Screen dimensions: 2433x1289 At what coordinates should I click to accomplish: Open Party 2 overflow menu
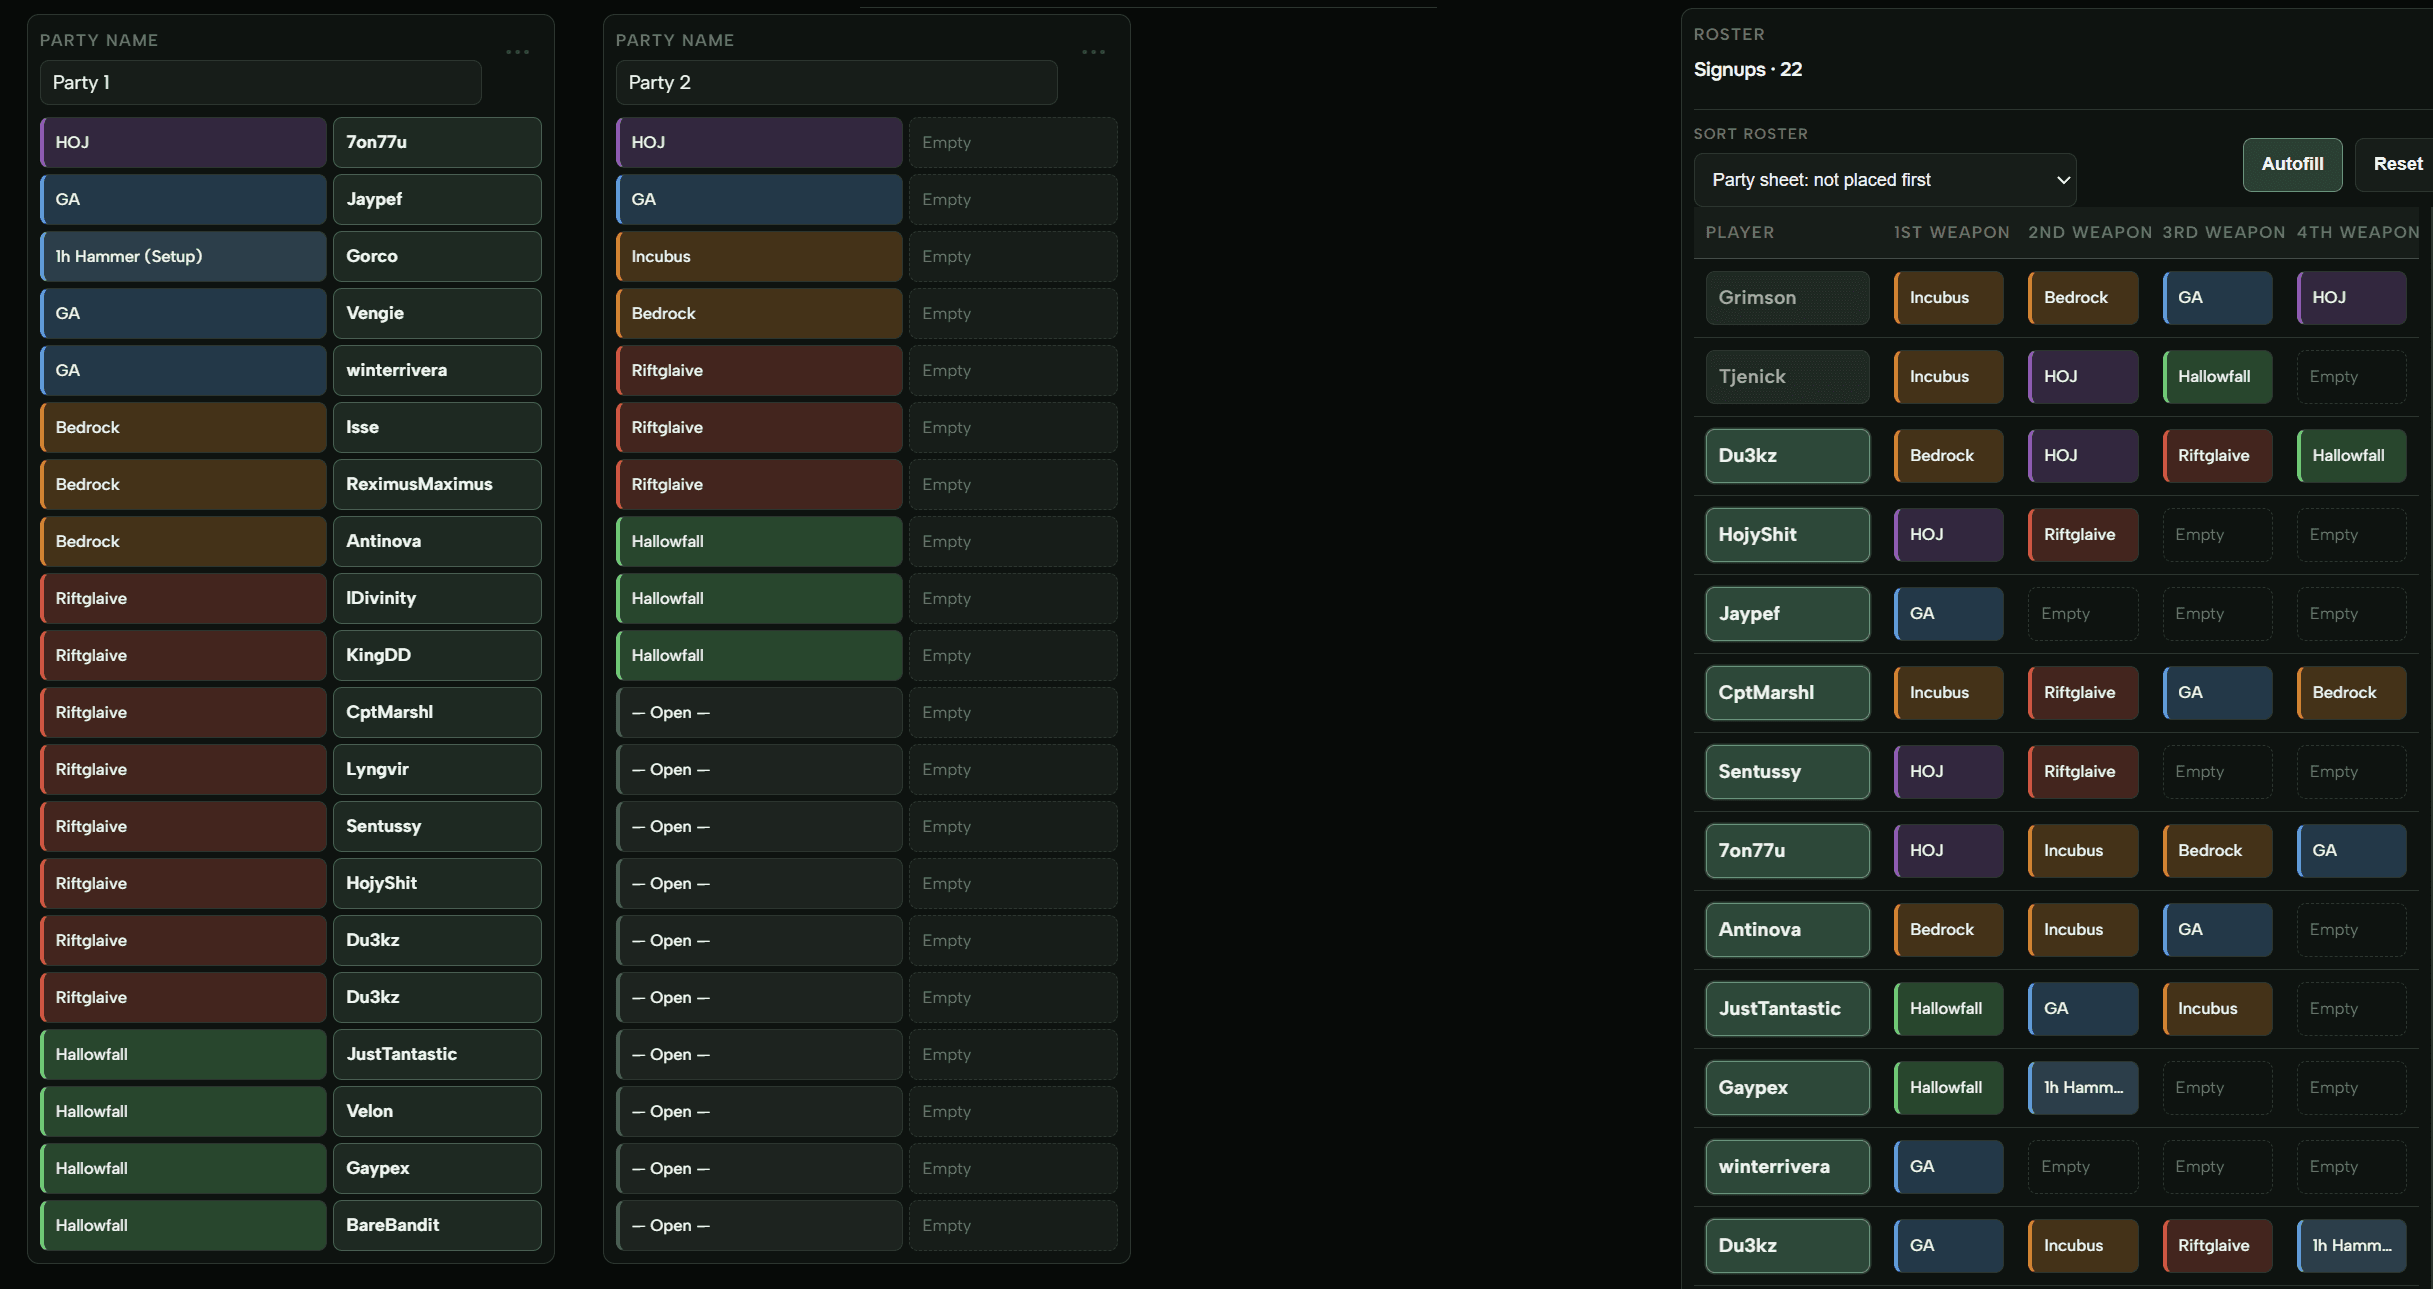pyautogui.click(x=1094, y=52)
